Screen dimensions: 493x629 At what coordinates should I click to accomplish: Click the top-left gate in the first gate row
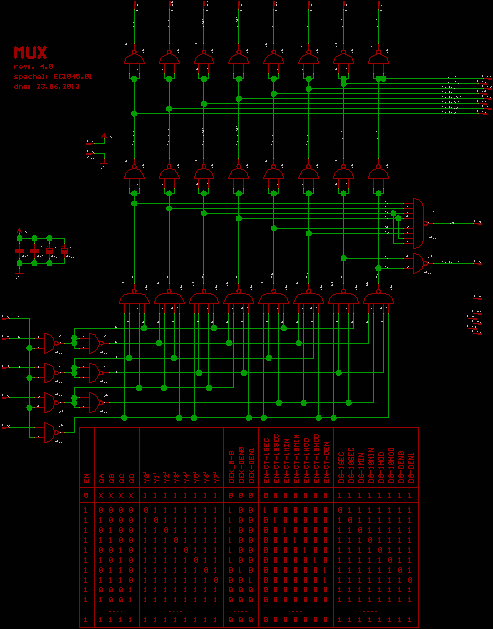134,59
